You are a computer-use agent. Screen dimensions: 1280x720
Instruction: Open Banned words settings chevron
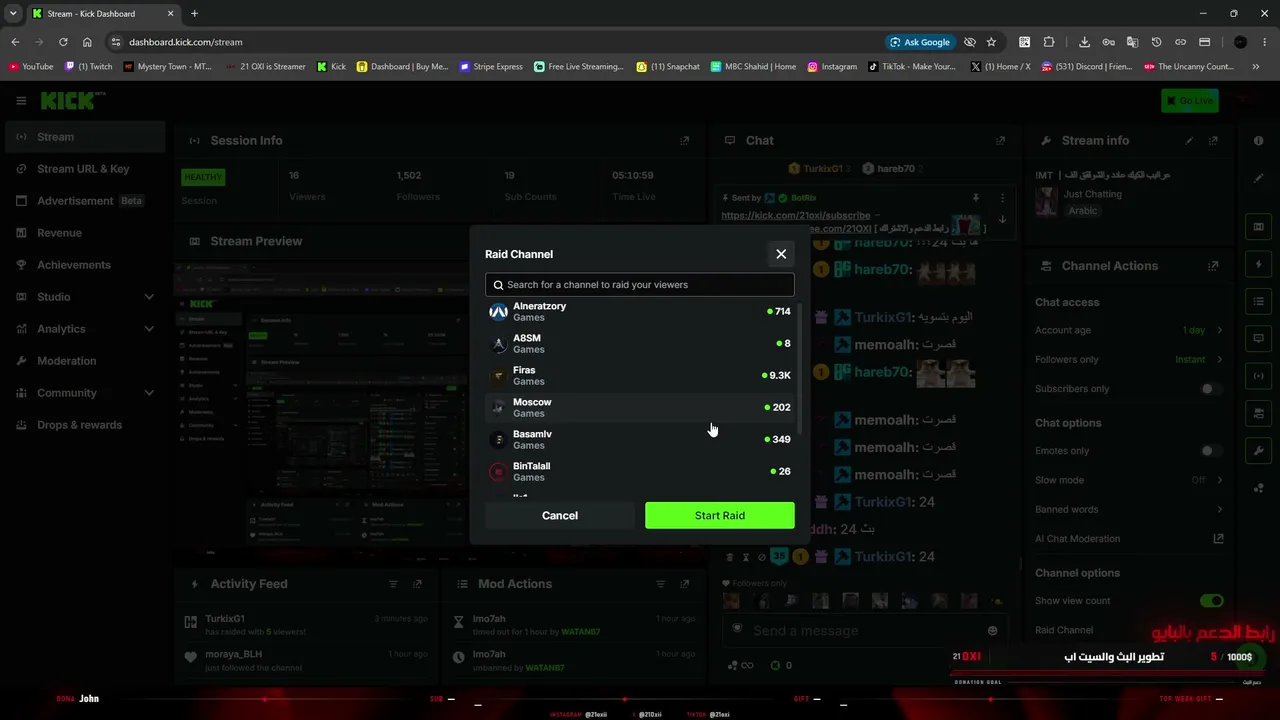[x=1219, y=510]
